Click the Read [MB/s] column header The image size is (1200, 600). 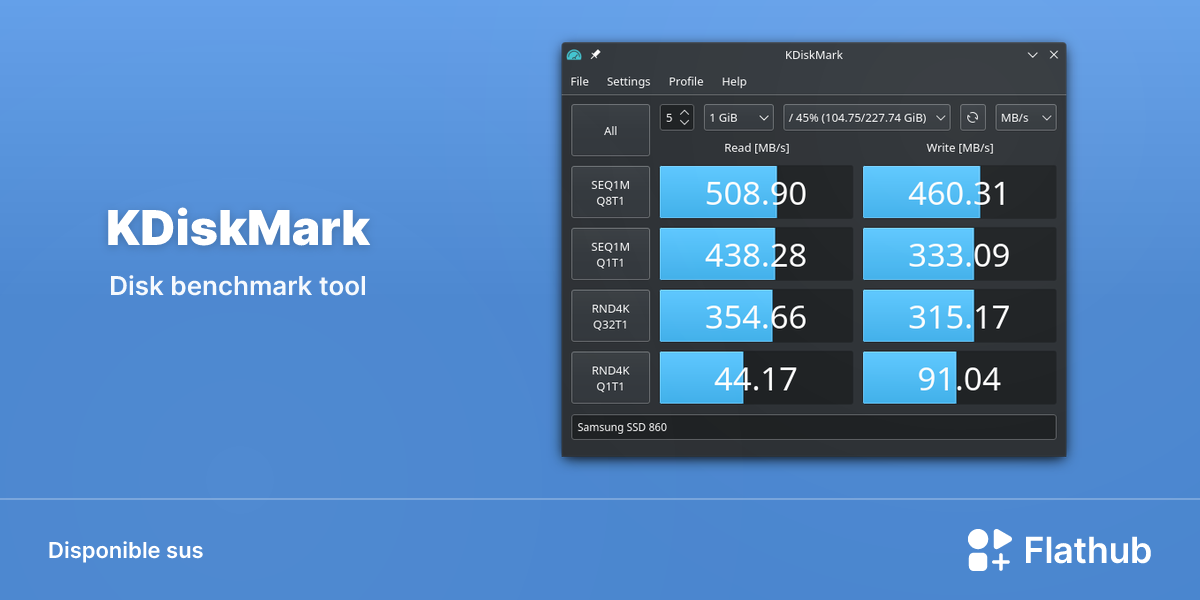(x=757, y=148)
